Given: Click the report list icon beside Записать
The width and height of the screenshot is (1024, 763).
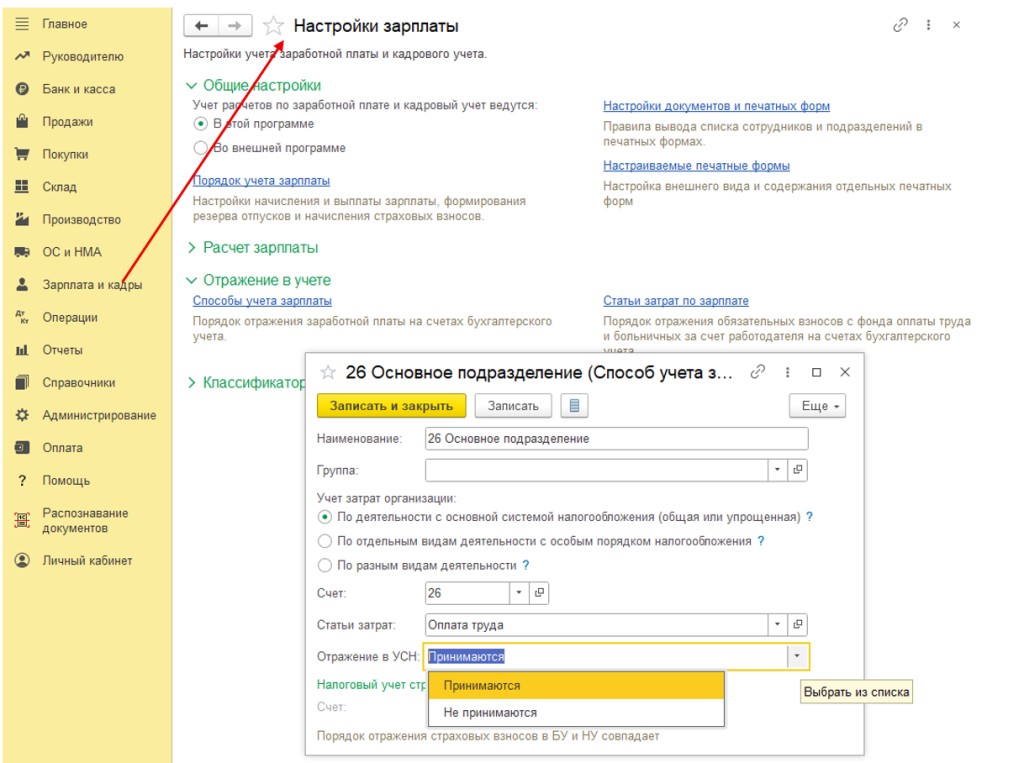Looking at the screenshot, I should (575, 406).
